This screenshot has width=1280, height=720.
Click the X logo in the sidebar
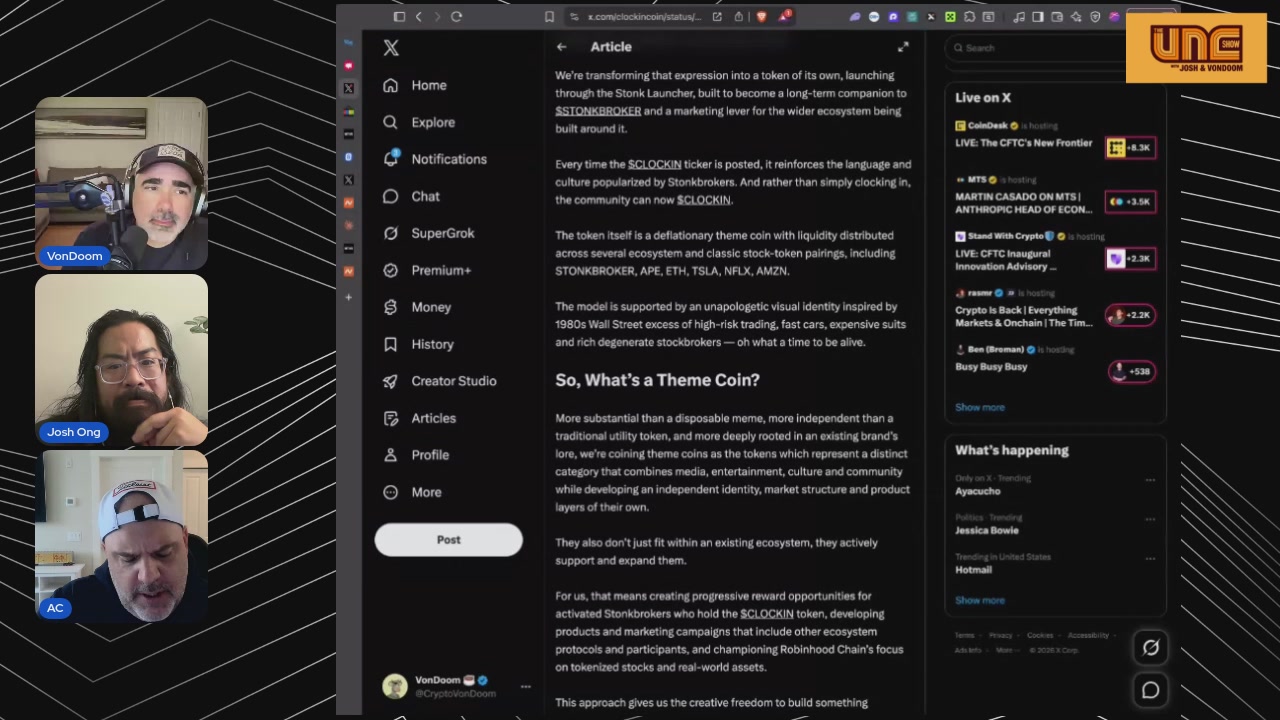pos(391,48)
